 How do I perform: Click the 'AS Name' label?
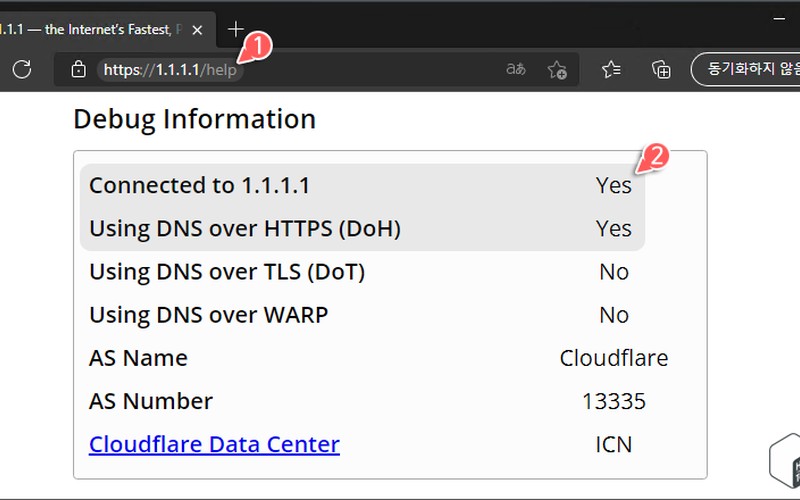(x=138, y=358)
